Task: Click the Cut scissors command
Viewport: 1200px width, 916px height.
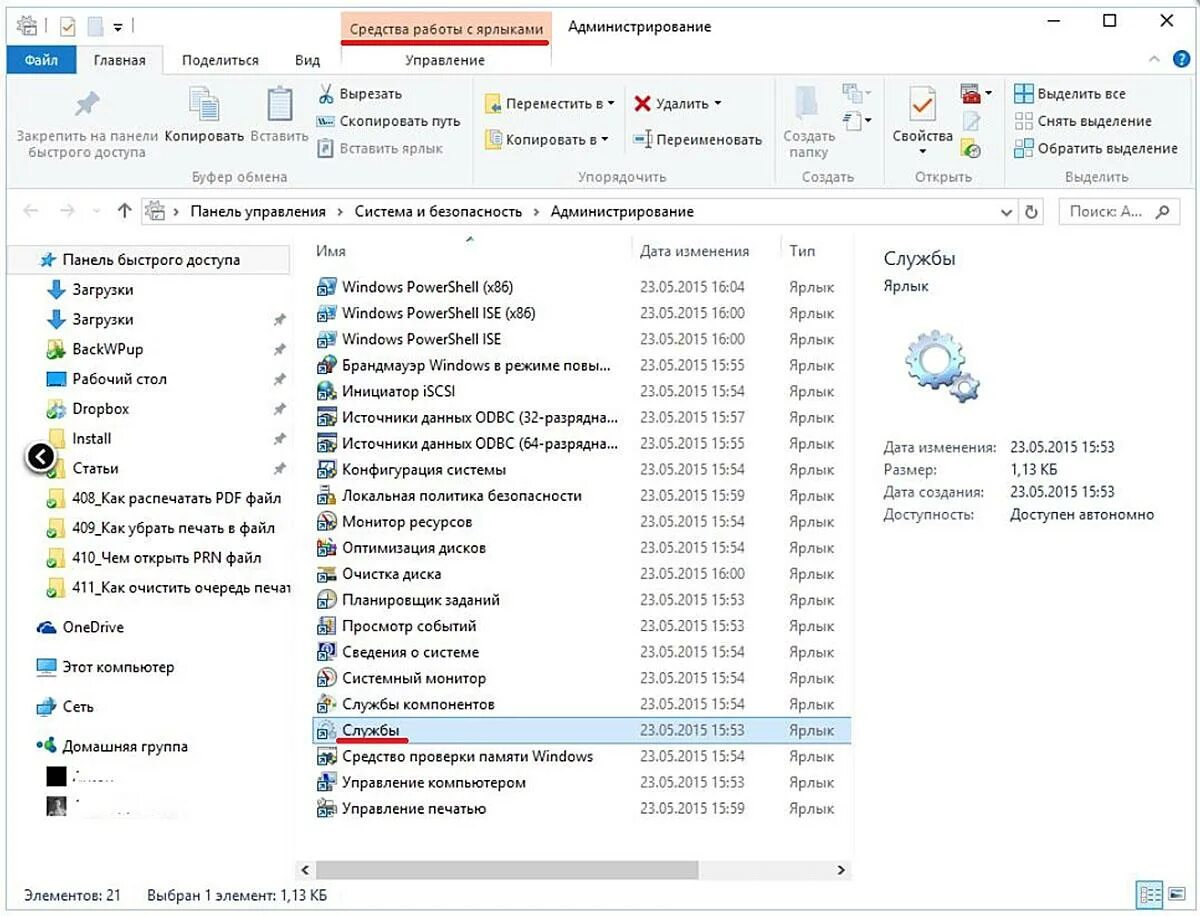Action: tap(360, 94)
